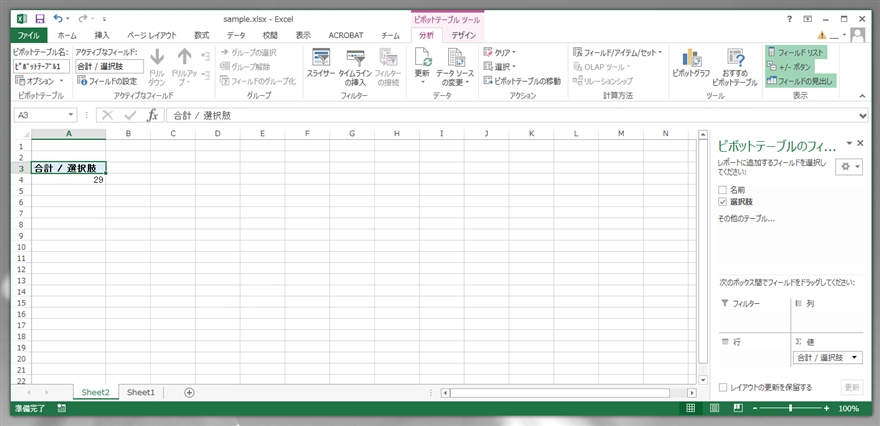Viewport: 880px width, 426px height.
Task: Check the 名前 field checkbox
Action: tap(722, 190)
